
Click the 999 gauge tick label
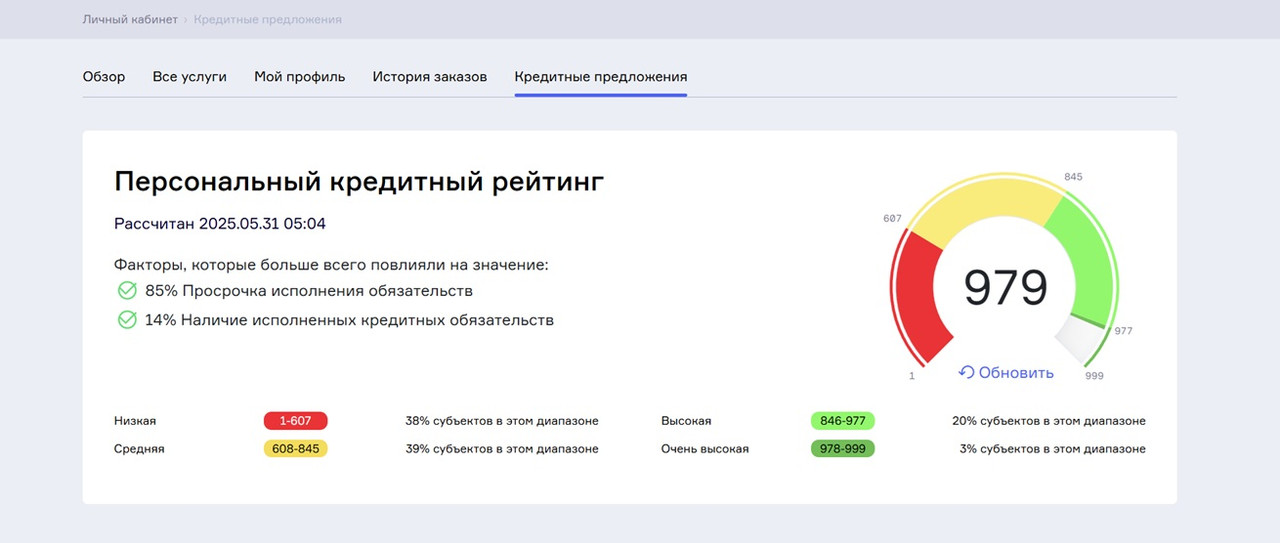point(1094,376)
